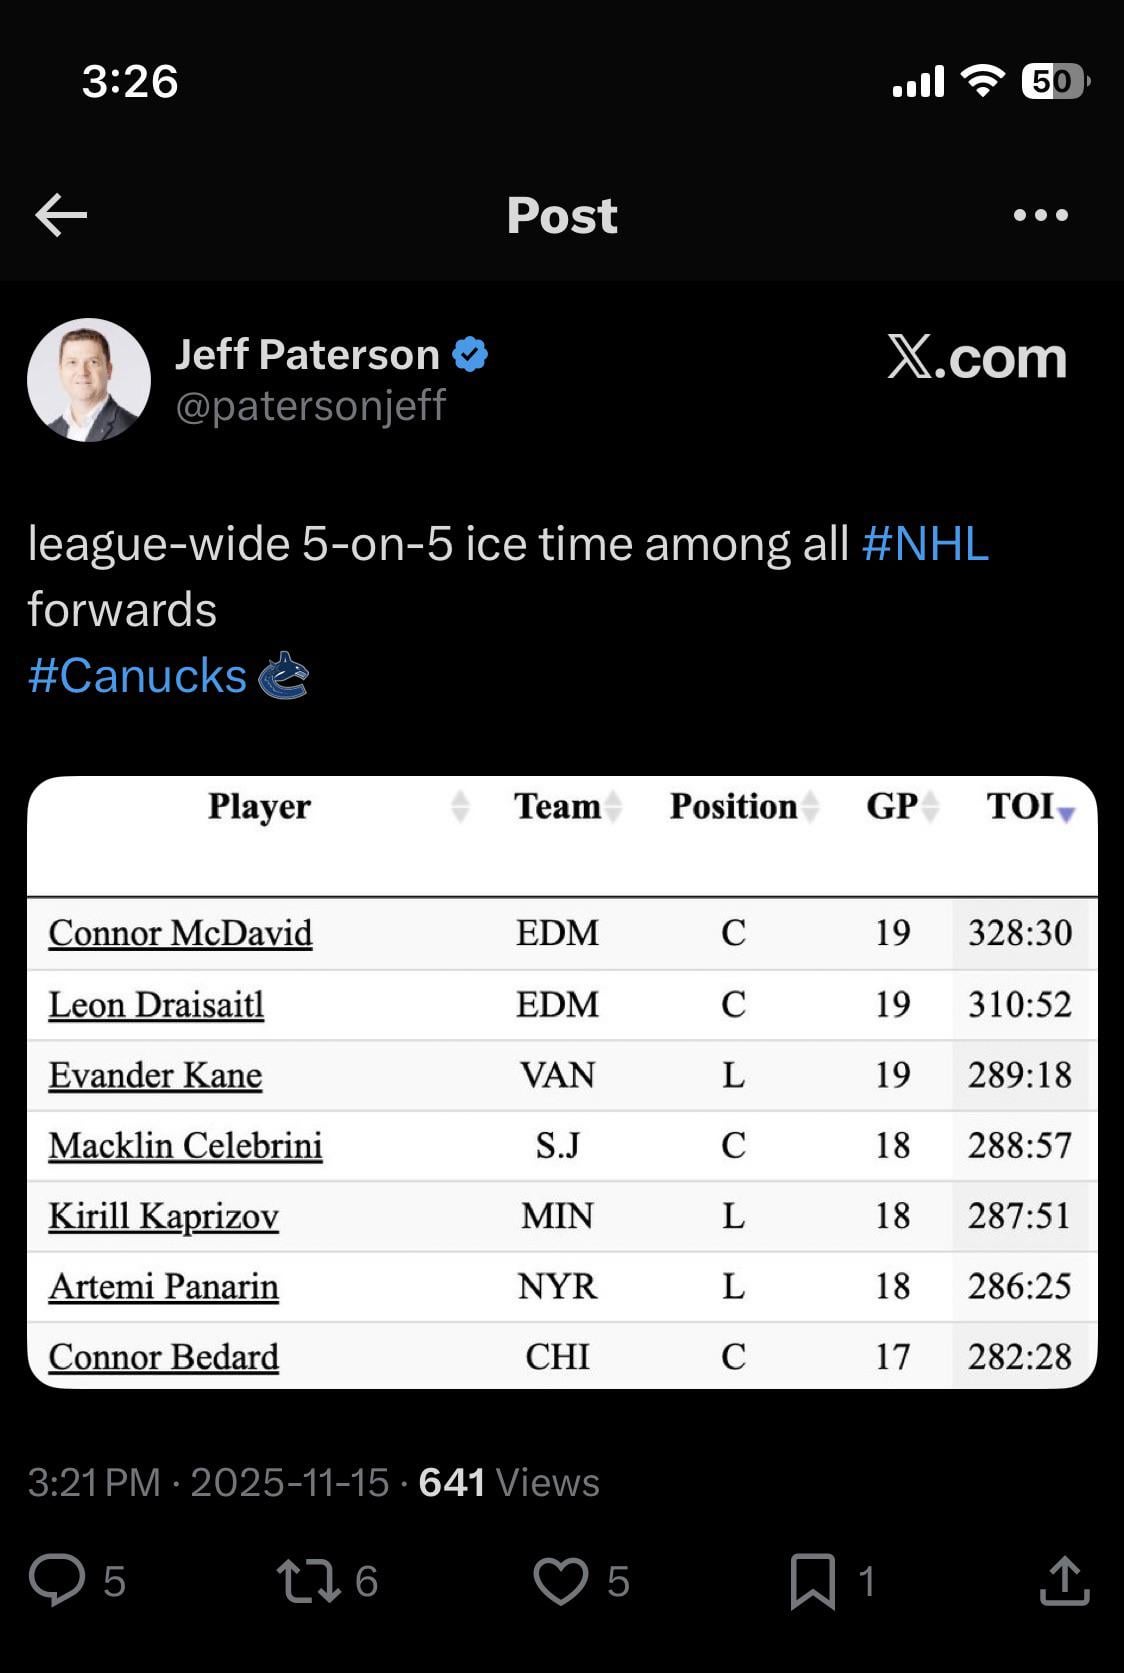Open the three-dot more options menu
The height and width of the screenshot is (1673, 1124).
(1040, 215)
